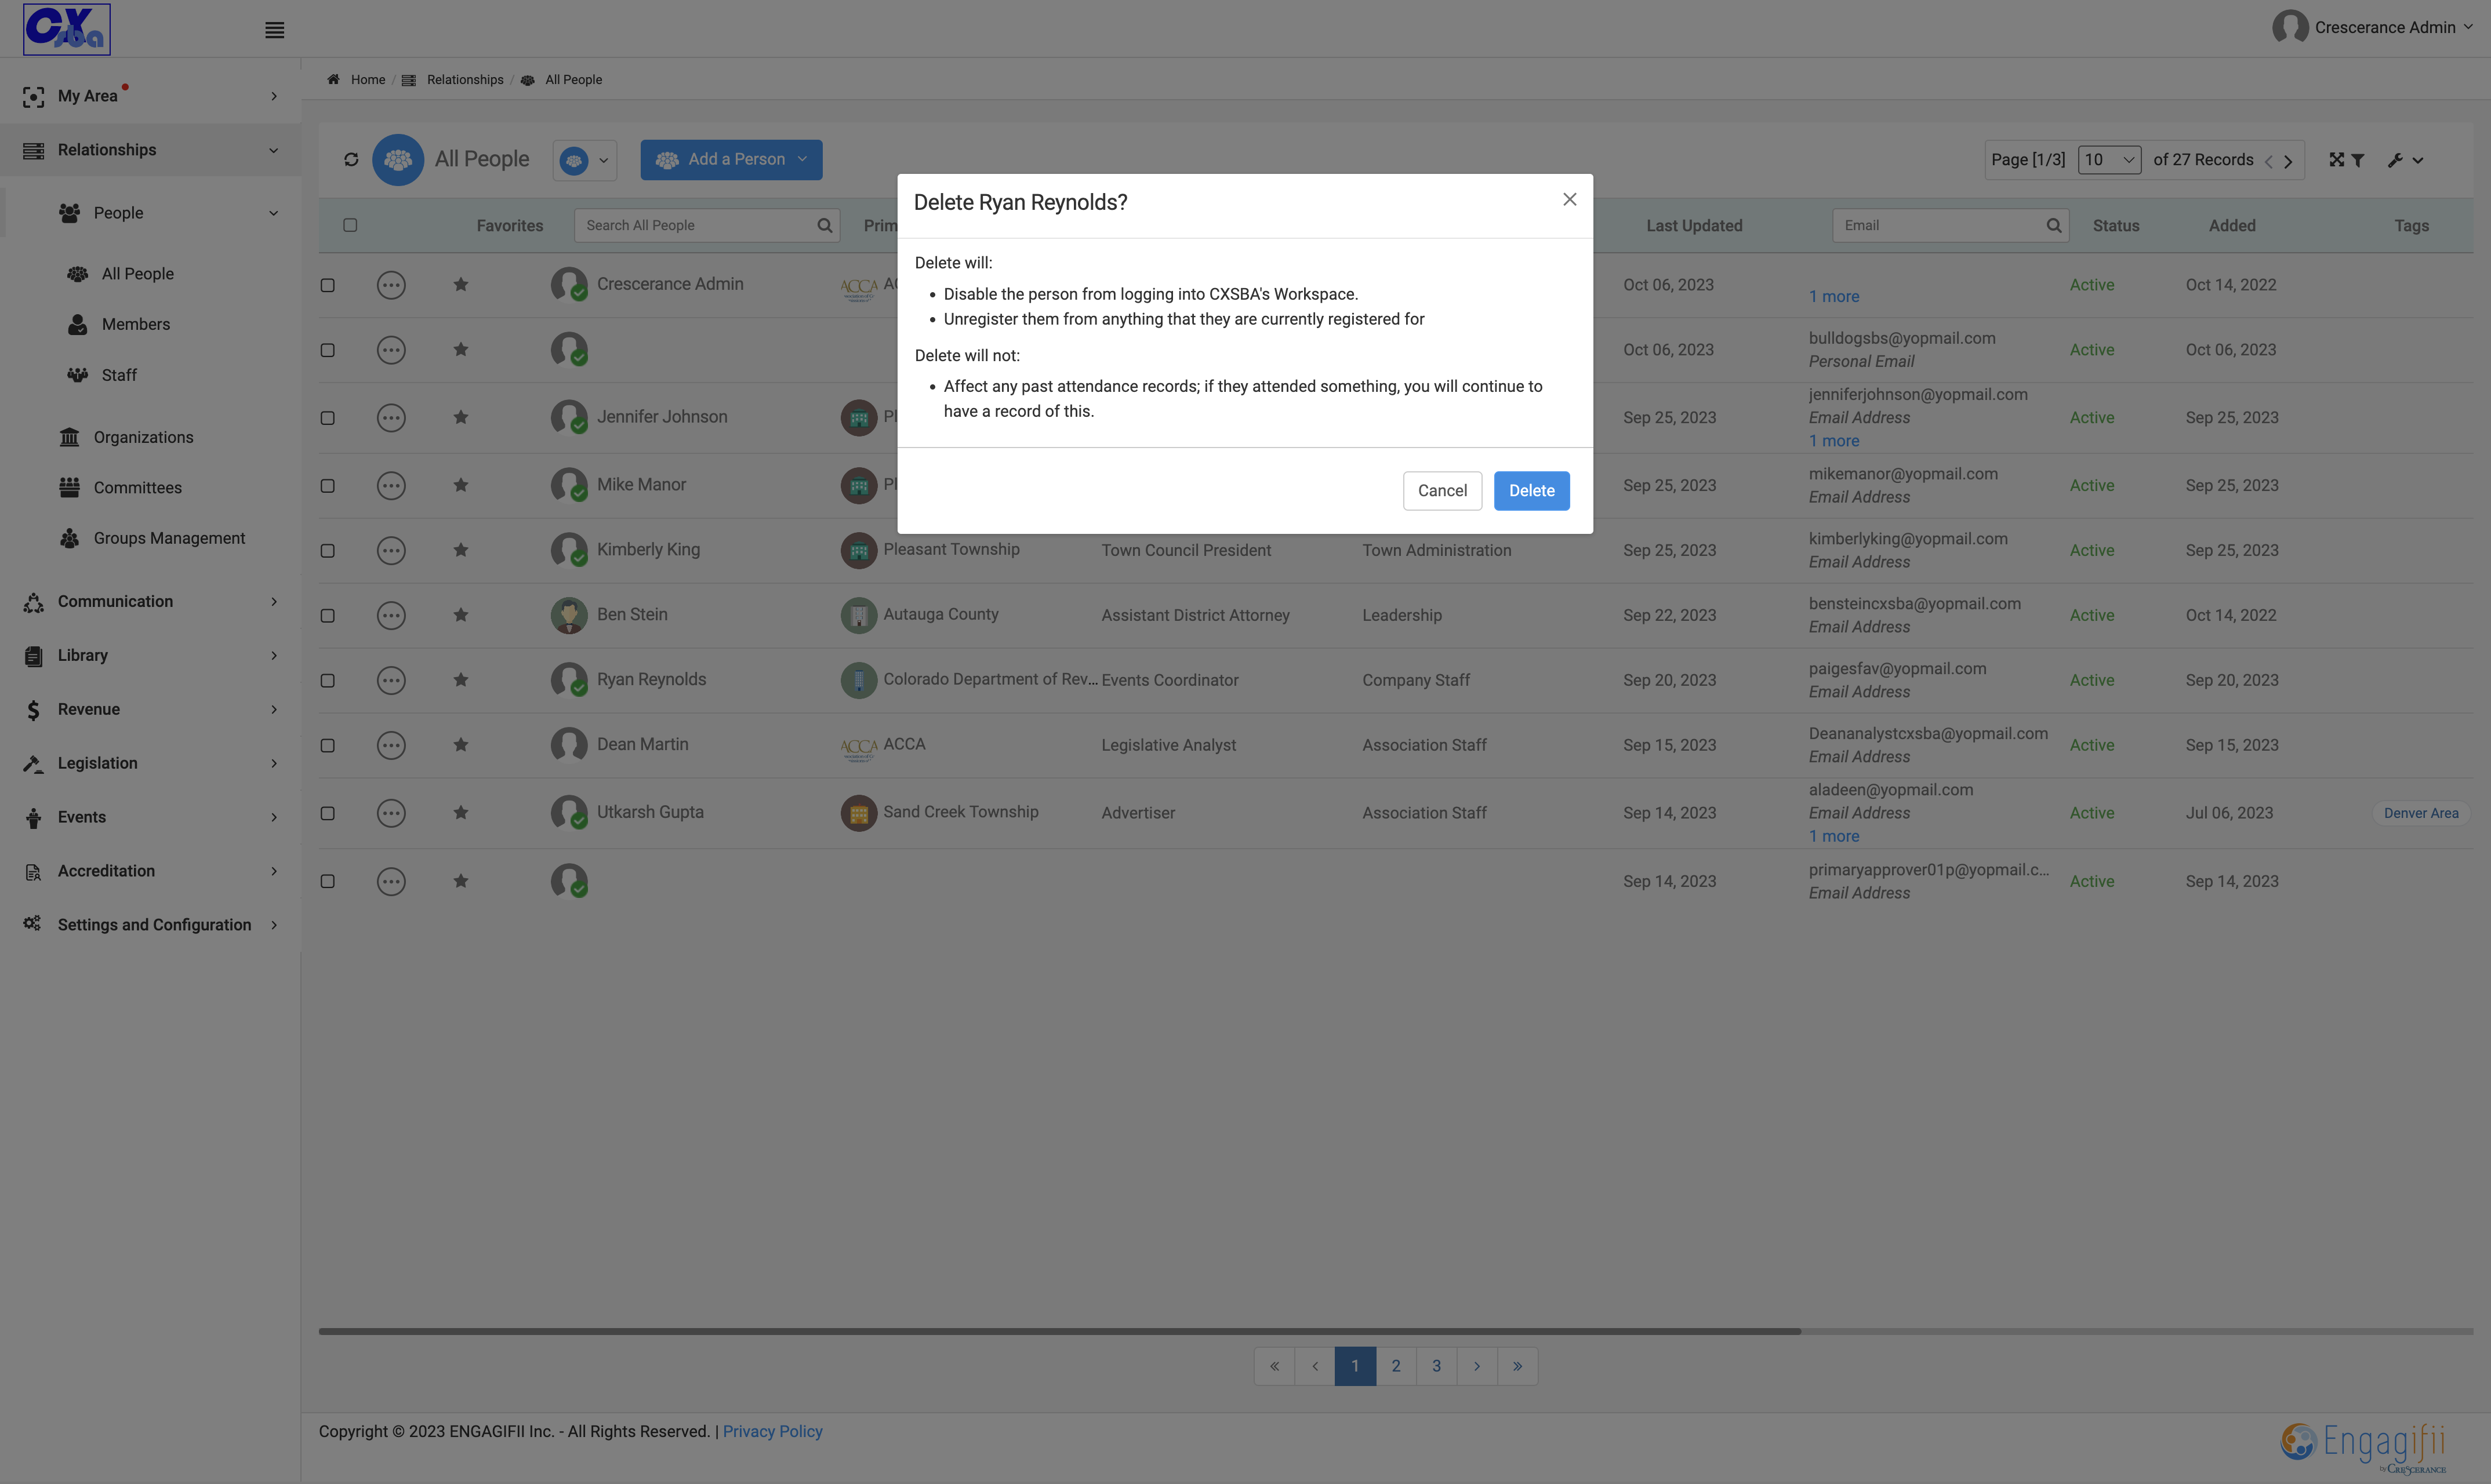Click the refresh icon beside All People
Screen dimensions: 2491x1484
click(351, 160)
